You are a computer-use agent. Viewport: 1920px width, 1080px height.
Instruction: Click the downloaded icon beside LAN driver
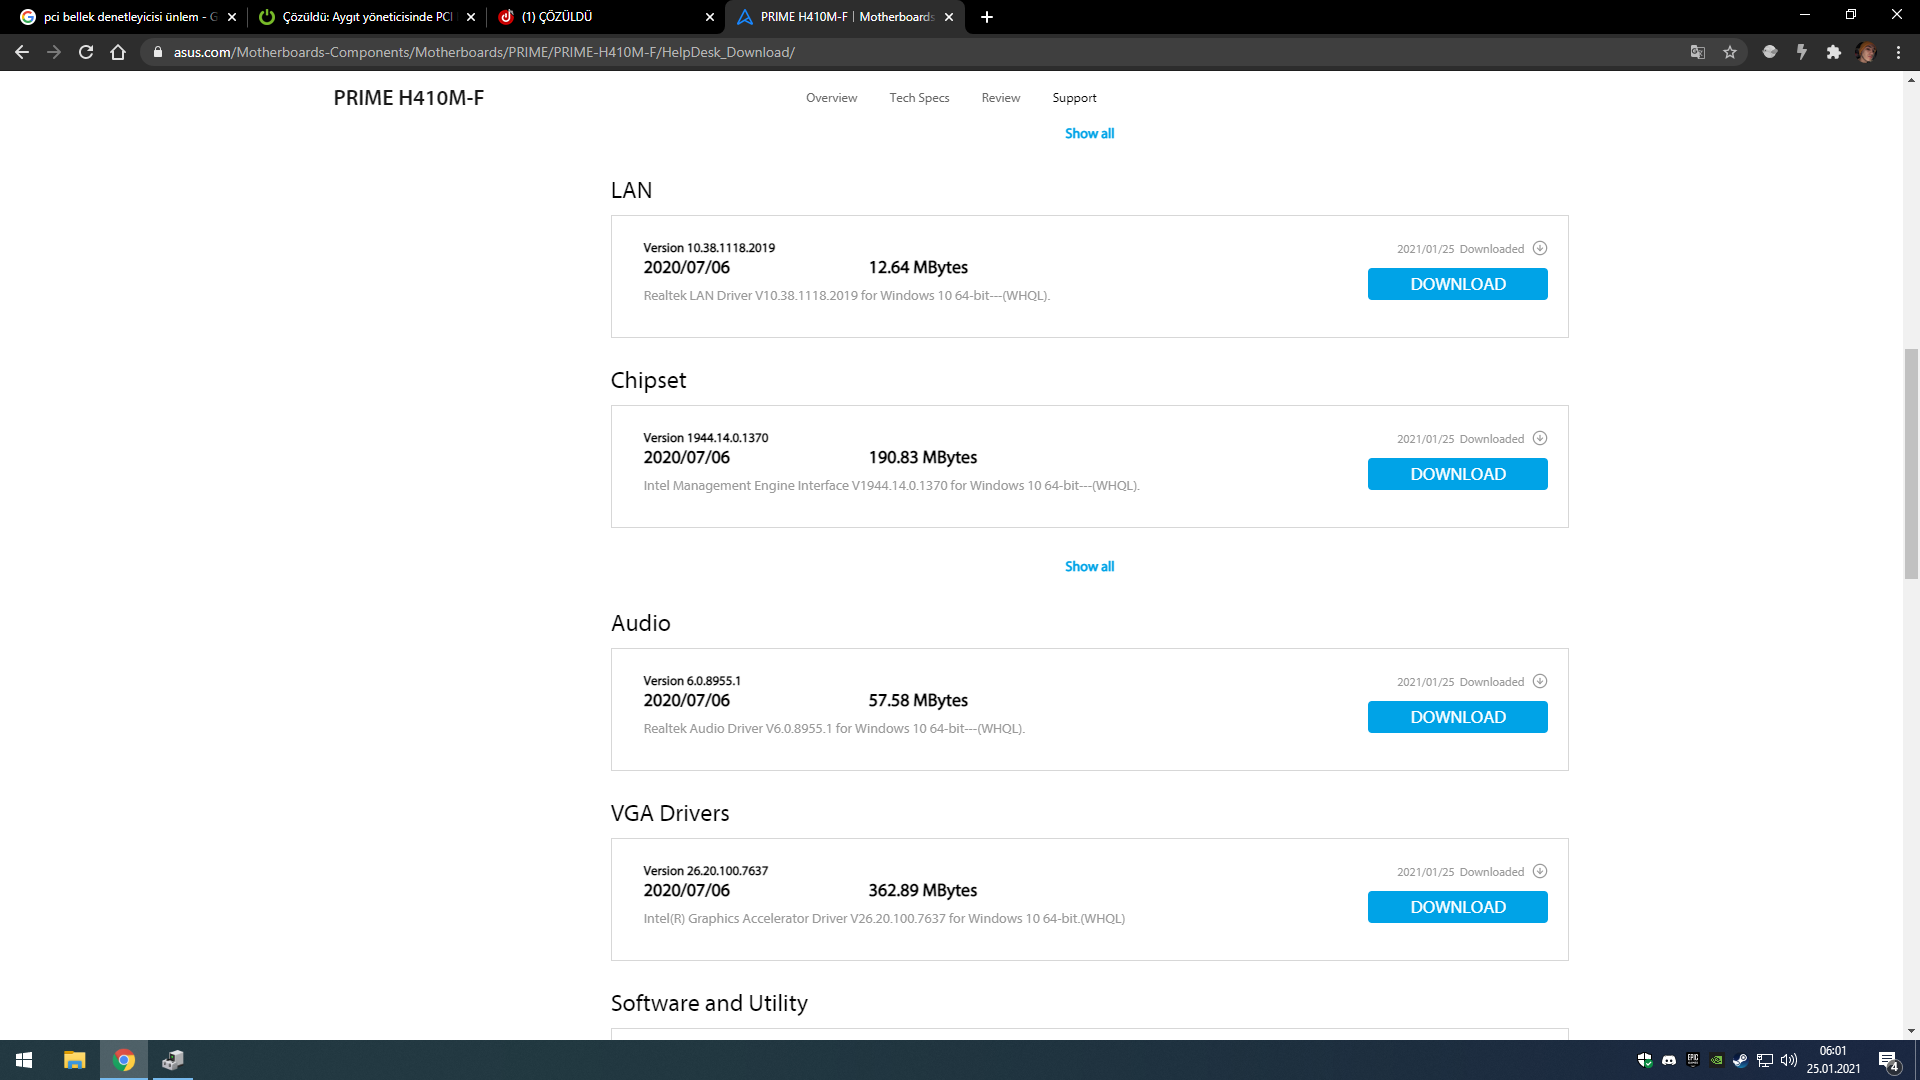click(x=1540, y=248)
